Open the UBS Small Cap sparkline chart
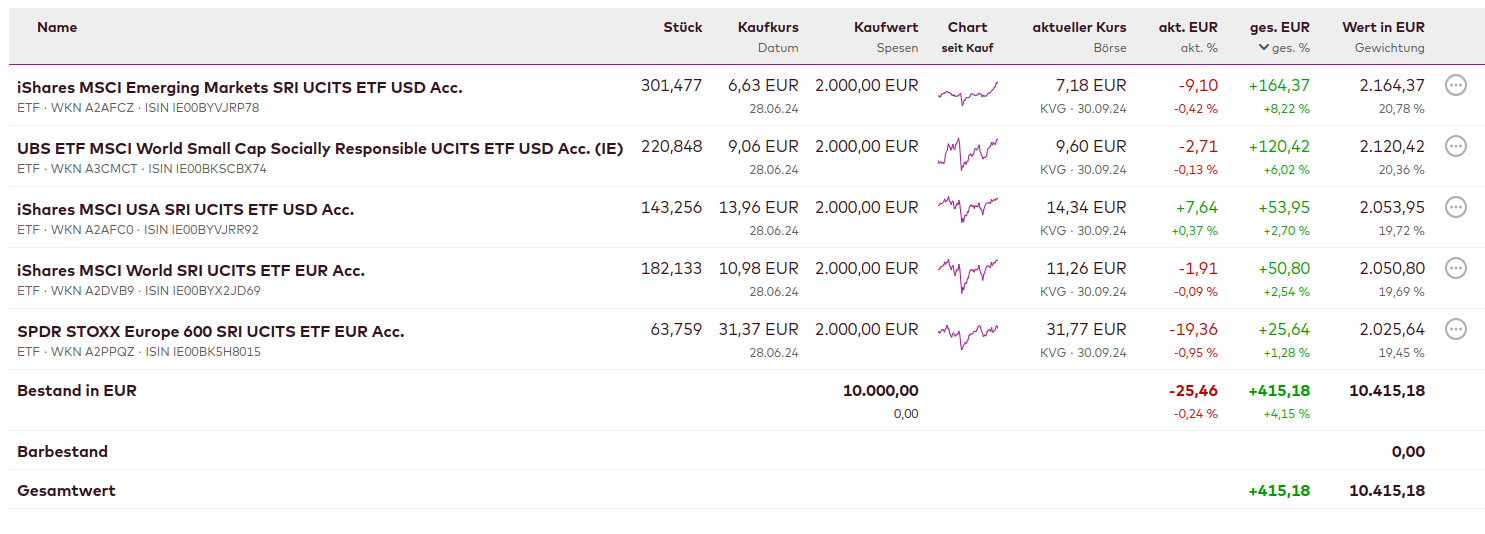The width and height of the screenshot is (1485, 534). coord(967,153)
